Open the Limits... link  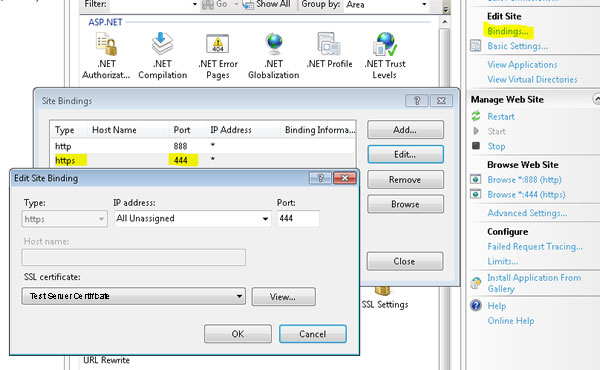tap(503, 261)
